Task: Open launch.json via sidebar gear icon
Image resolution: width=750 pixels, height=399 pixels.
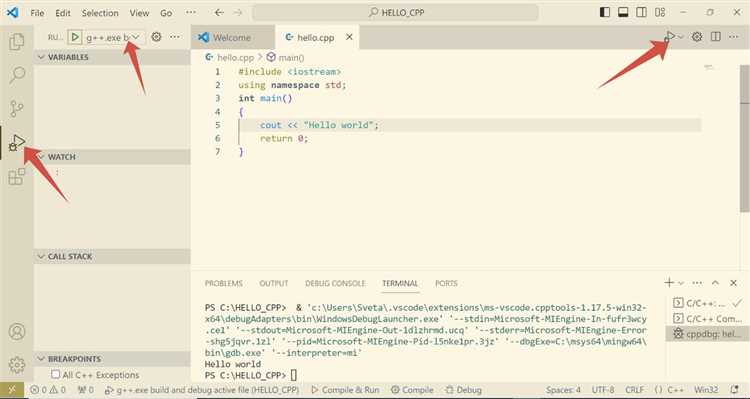Action: [156, 37]
